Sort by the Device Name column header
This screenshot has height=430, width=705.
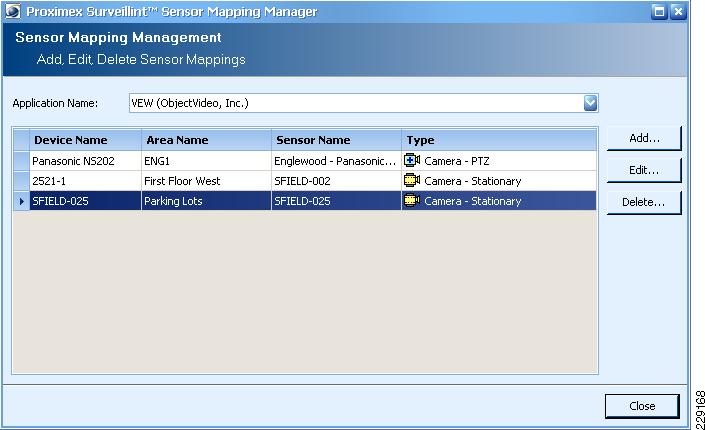coord(85,140)
